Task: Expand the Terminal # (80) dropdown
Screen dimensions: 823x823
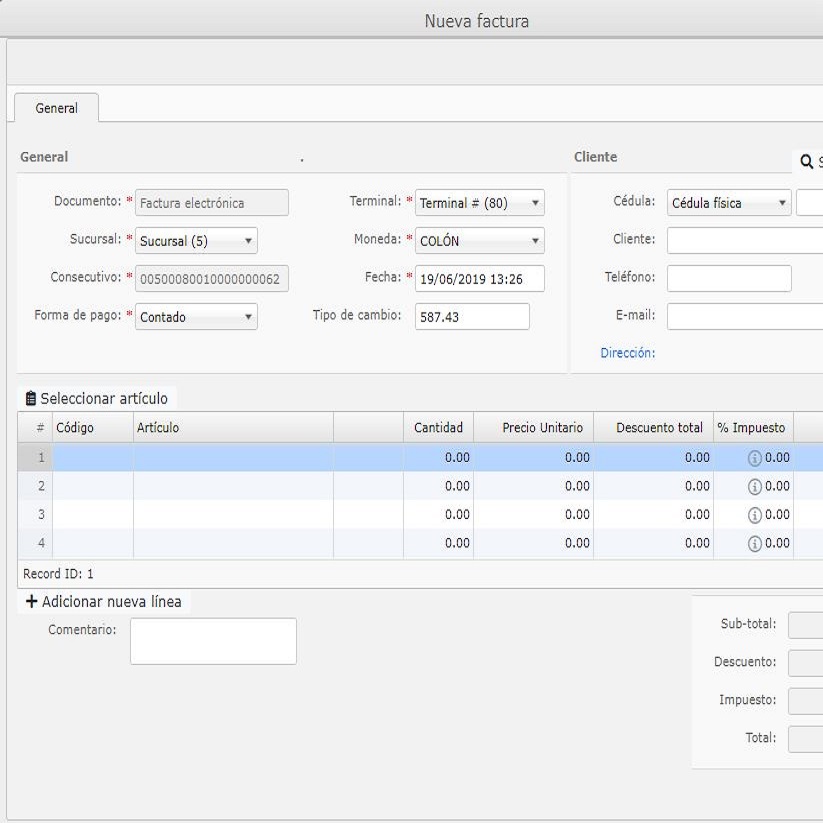Action: click(479, 203)
